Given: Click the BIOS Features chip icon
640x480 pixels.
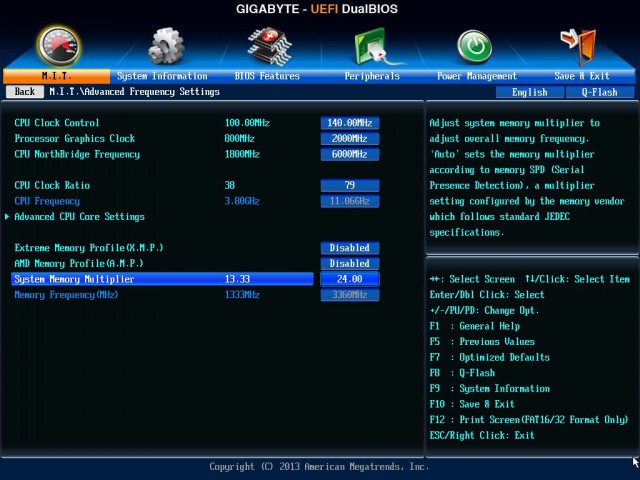Looking at the screenshot, I should coord(269,46).
